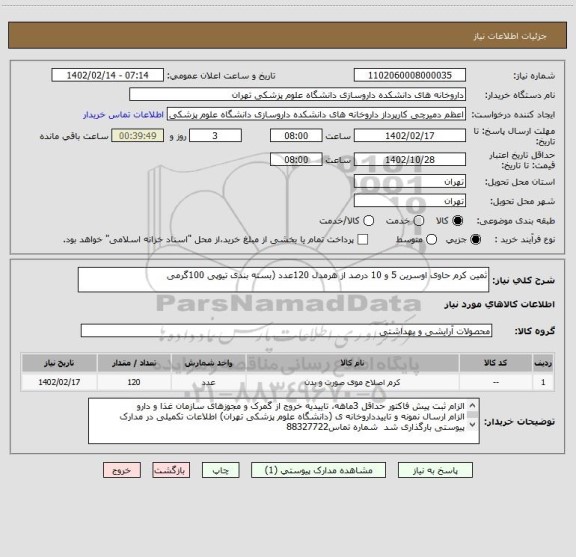Click the announcement date field 1402/02/14 - 07:14
Viewport: 576px width, 557px height.
pyautogui.click(x=108, y=75)
